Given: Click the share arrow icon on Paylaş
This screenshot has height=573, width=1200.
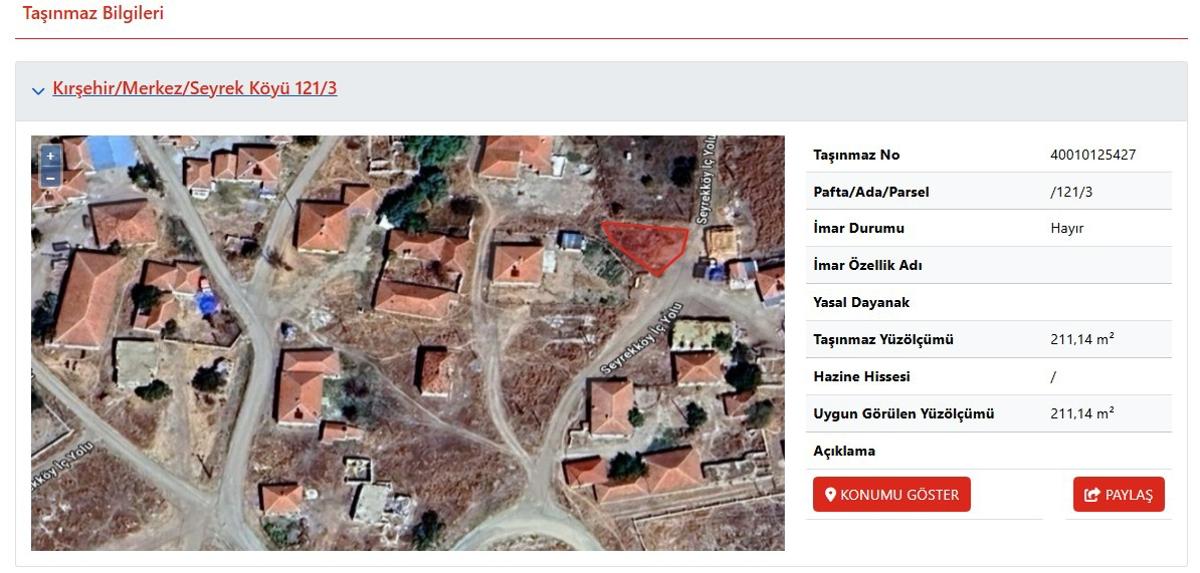Looking at the screenshot, I should pyautogui.click(x=1092, y=495).
